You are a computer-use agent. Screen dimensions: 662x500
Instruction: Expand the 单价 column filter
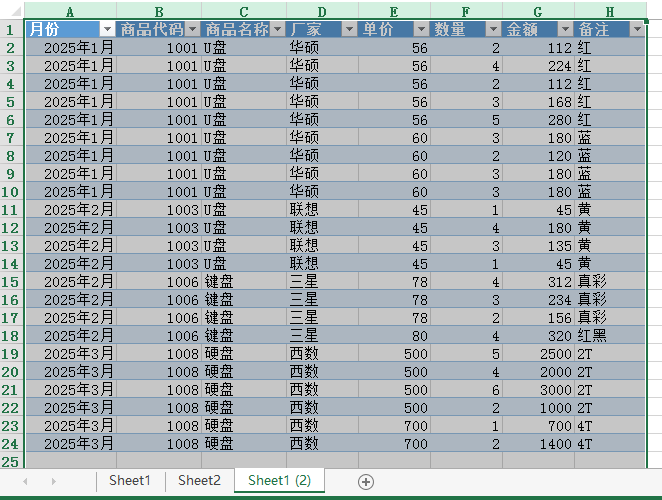(421, 29)
